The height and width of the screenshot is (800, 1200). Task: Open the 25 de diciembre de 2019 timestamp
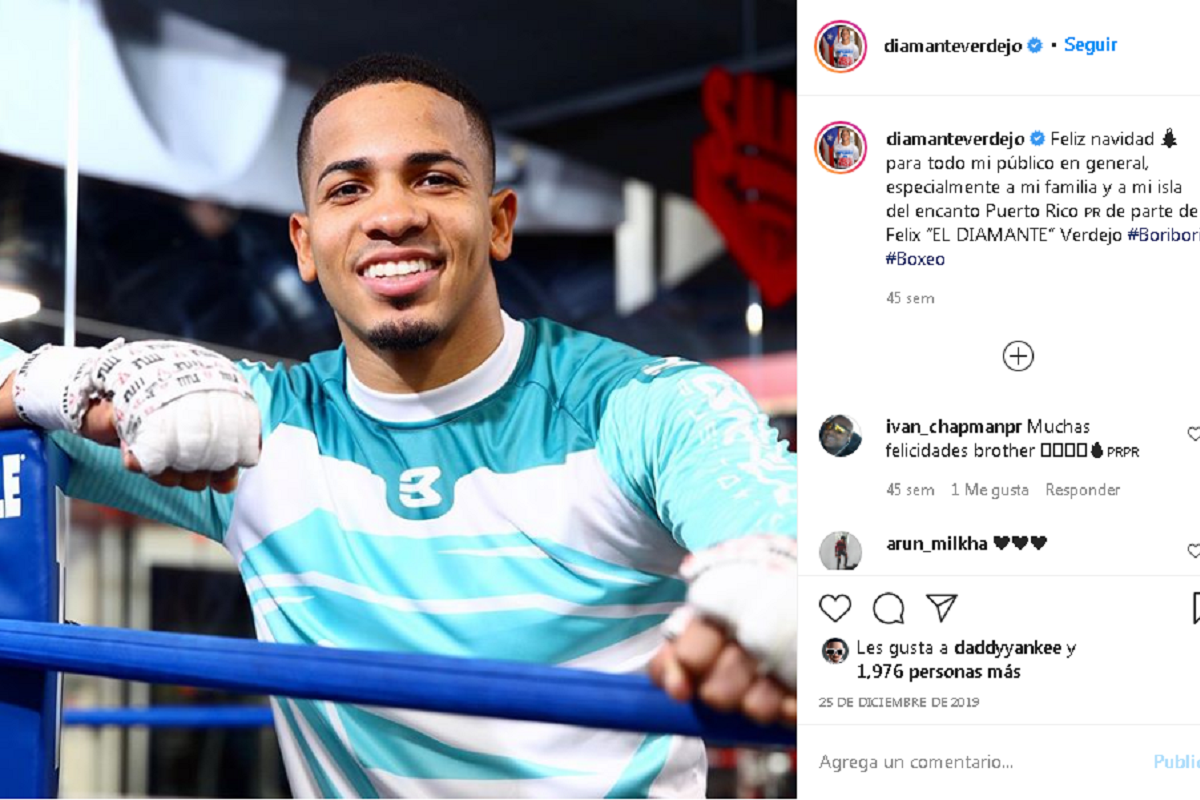(899, 703)
